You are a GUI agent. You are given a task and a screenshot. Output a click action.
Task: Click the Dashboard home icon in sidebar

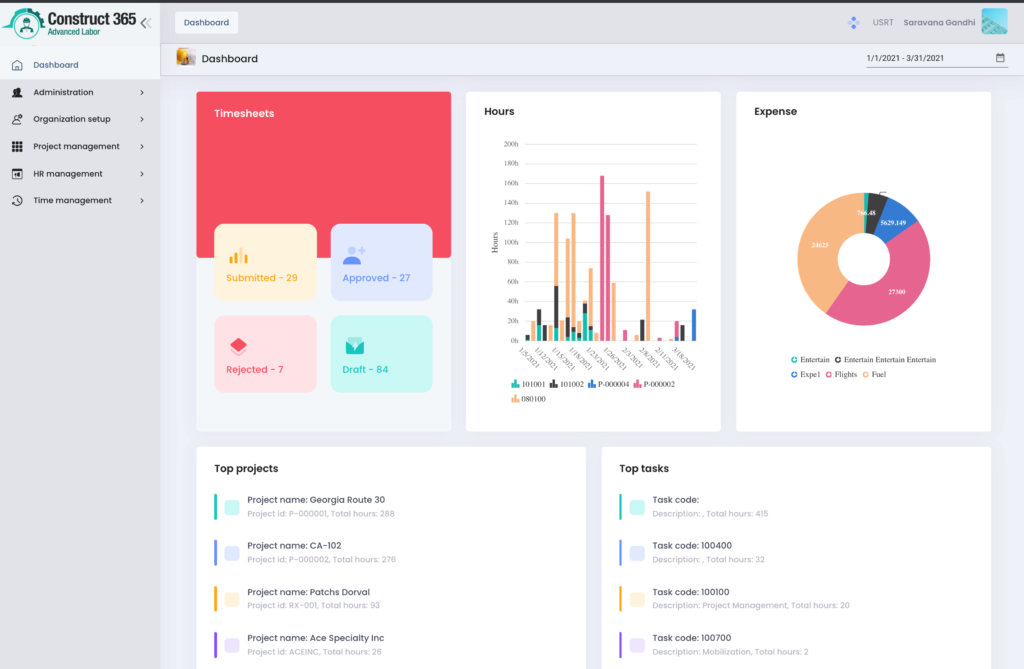tap(17, 65)
